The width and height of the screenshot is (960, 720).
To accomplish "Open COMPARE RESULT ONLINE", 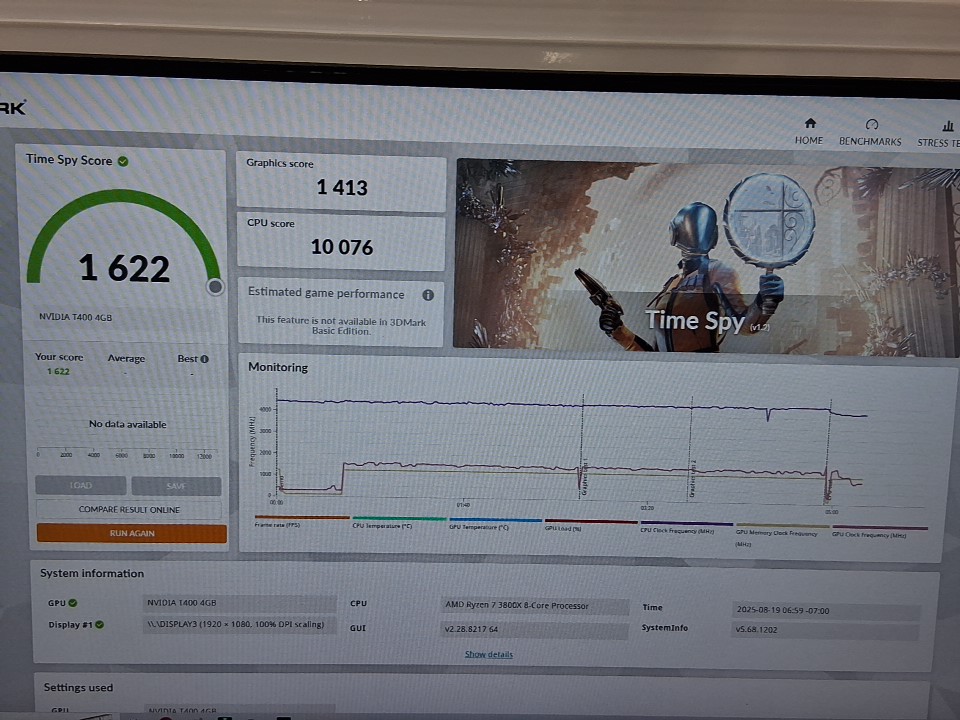I will (x=129, y=509).
